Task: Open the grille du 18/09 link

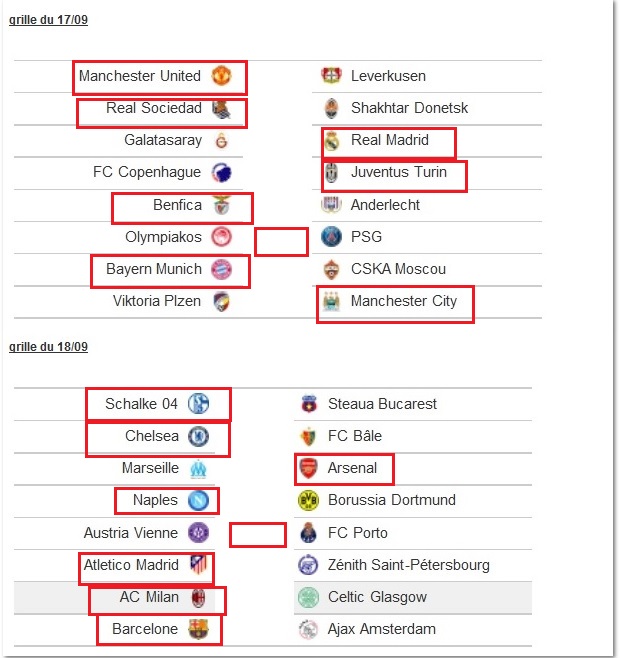Action: [48, 347]
